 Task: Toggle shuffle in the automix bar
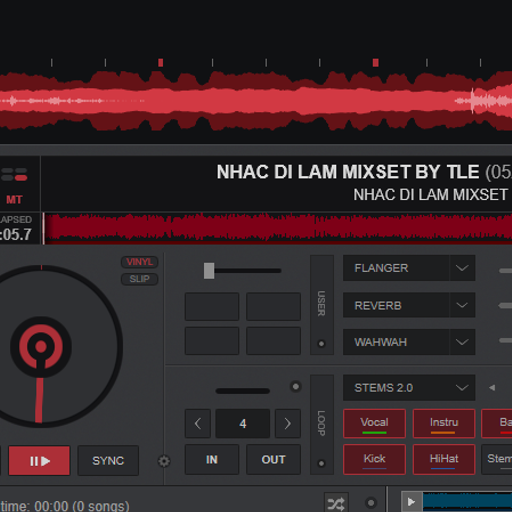click(x=336, y=503)
